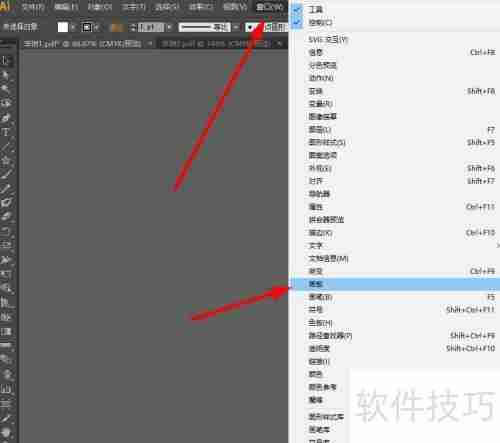Select the Star shape tool

point(6,160)
